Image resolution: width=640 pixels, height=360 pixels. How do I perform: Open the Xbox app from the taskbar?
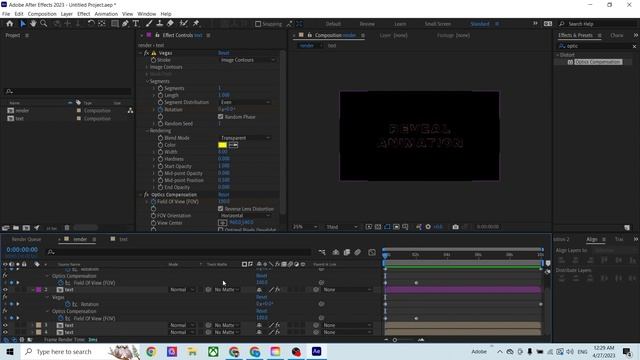tap(213, 351)
